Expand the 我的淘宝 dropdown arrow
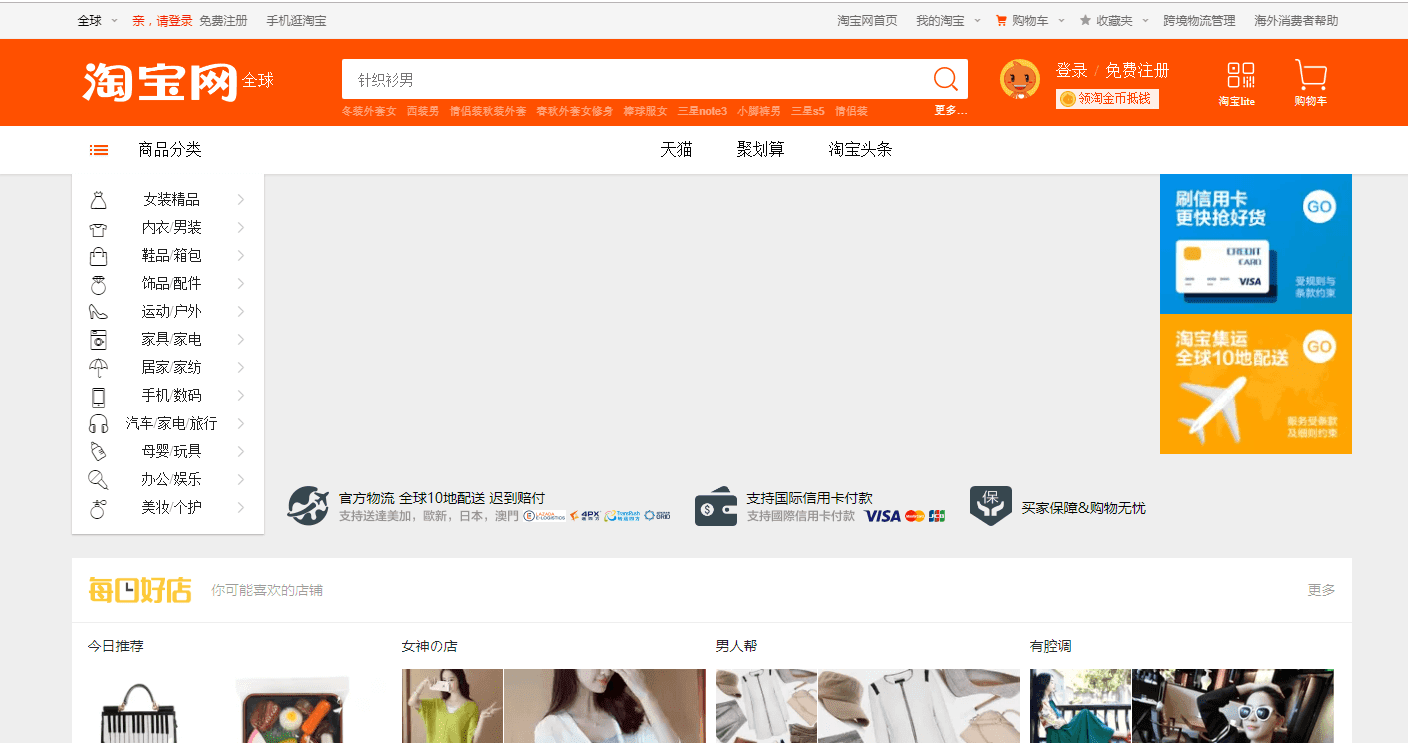This screenshot has width=1408, height=743. pos(975,20)
